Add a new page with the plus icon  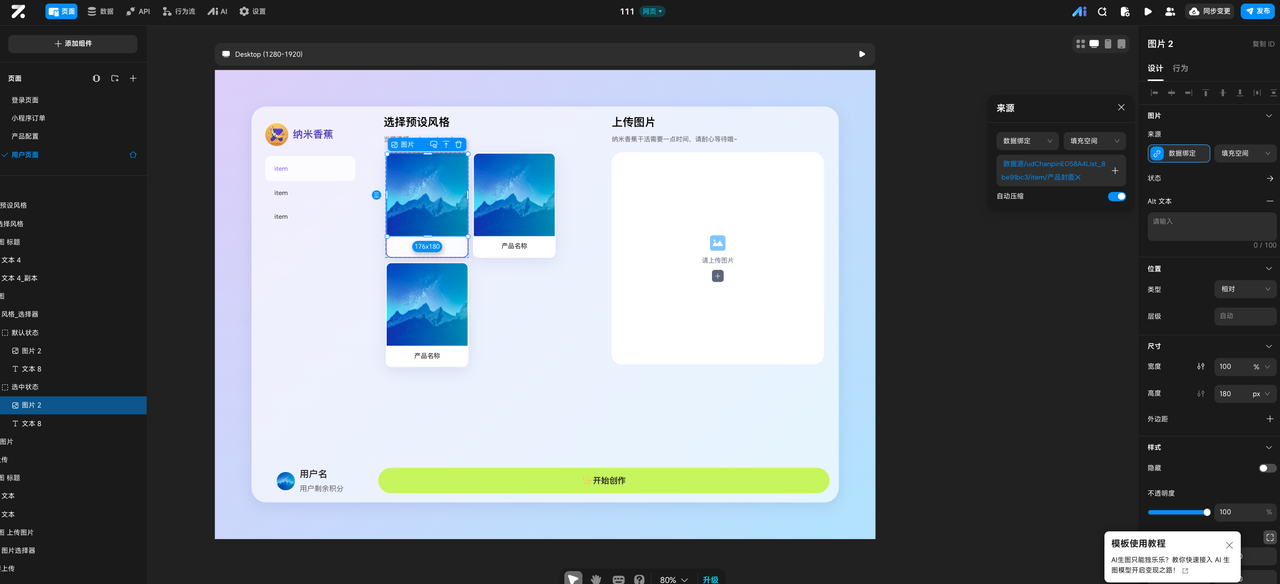133,78
